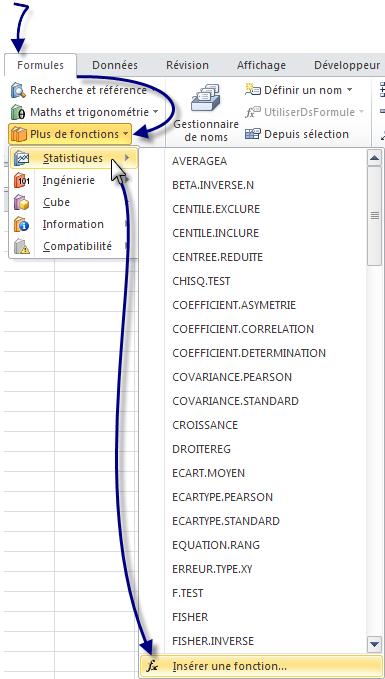Click the Définir un nom icon
This screenshot has height=679, width=385.
253,90
